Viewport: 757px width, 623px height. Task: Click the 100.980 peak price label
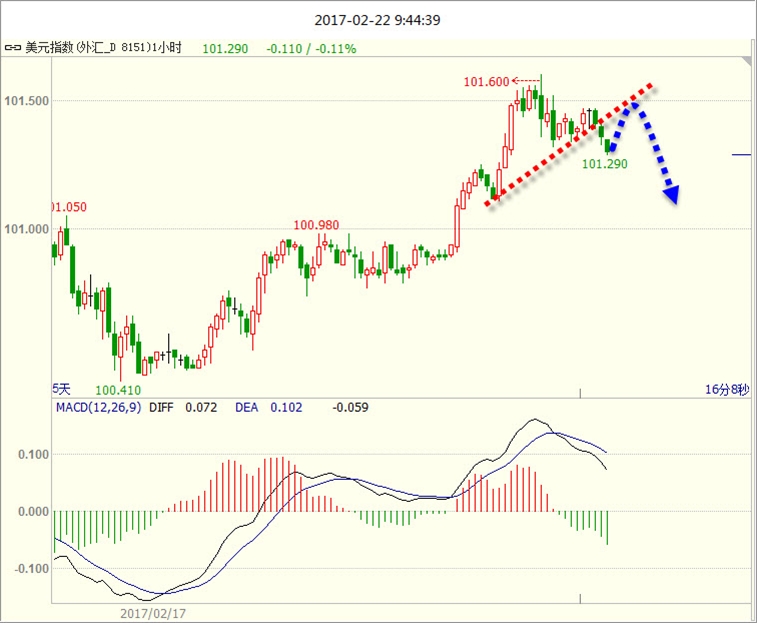(316, 225)
